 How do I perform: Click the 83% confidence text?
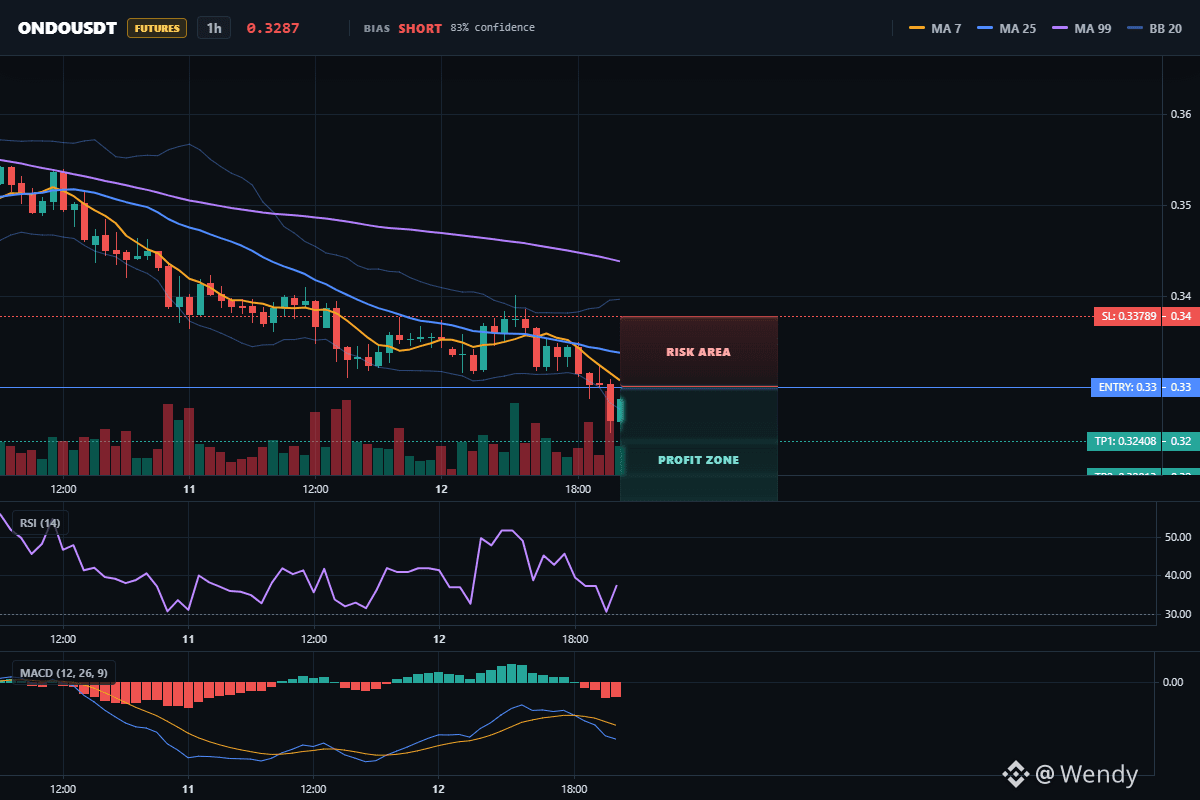492,28
